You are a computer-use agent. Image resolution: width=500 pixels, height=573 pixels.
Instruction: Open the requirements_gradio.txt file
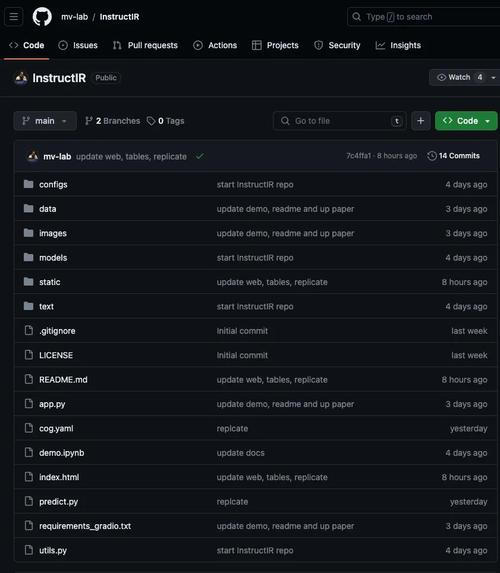[85, 526]
